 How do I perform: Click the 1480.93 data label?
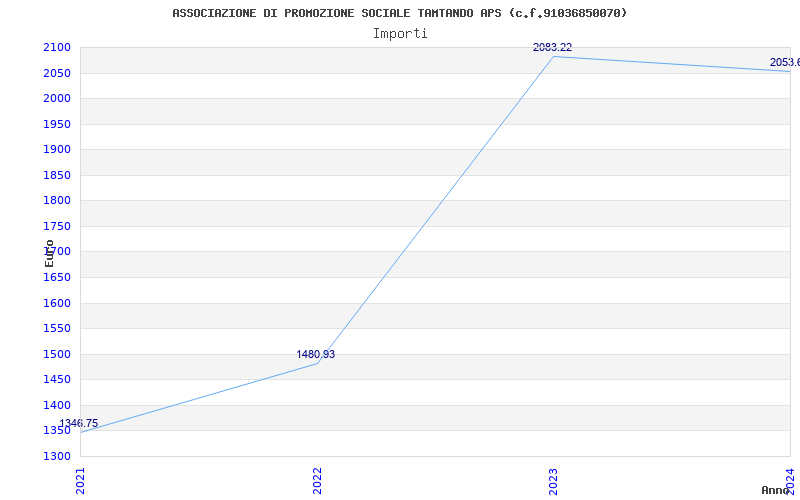coord(316,354)
